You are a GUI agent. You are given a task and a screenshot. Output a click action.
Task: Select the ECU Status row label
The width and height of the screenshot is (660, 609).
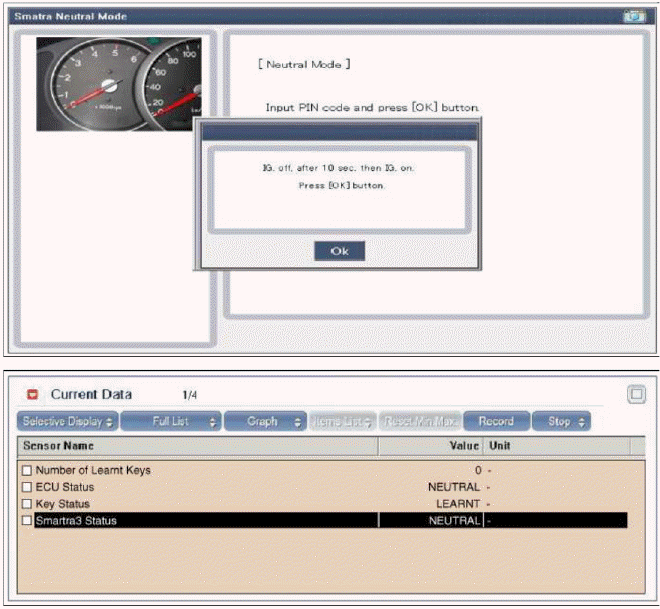point(65,487)
